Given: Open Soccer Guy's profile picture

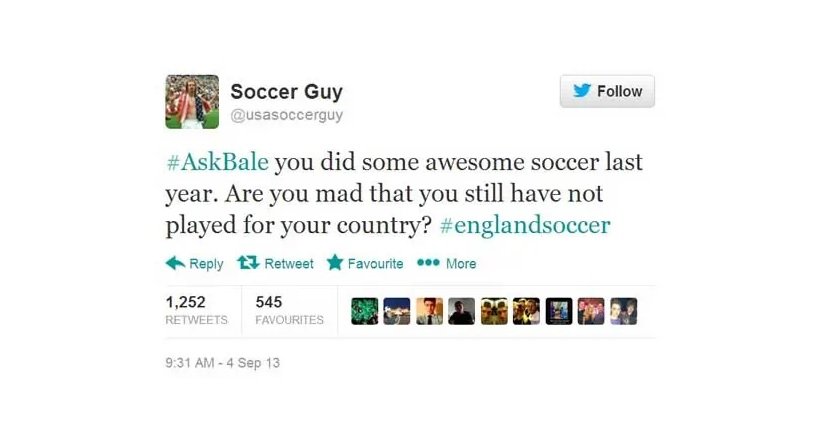Looking at the screenshot, I should [x=192, y=102].
